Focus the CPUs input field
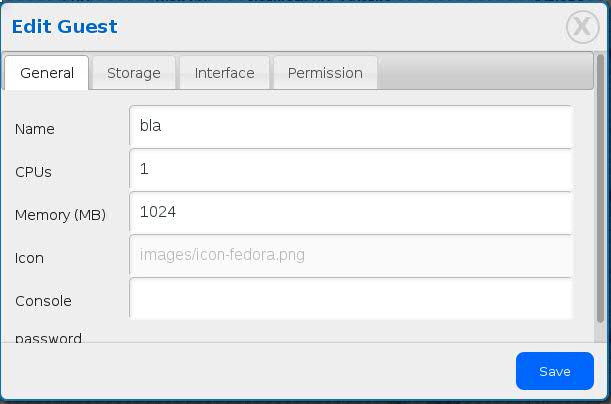 [350, 170]
